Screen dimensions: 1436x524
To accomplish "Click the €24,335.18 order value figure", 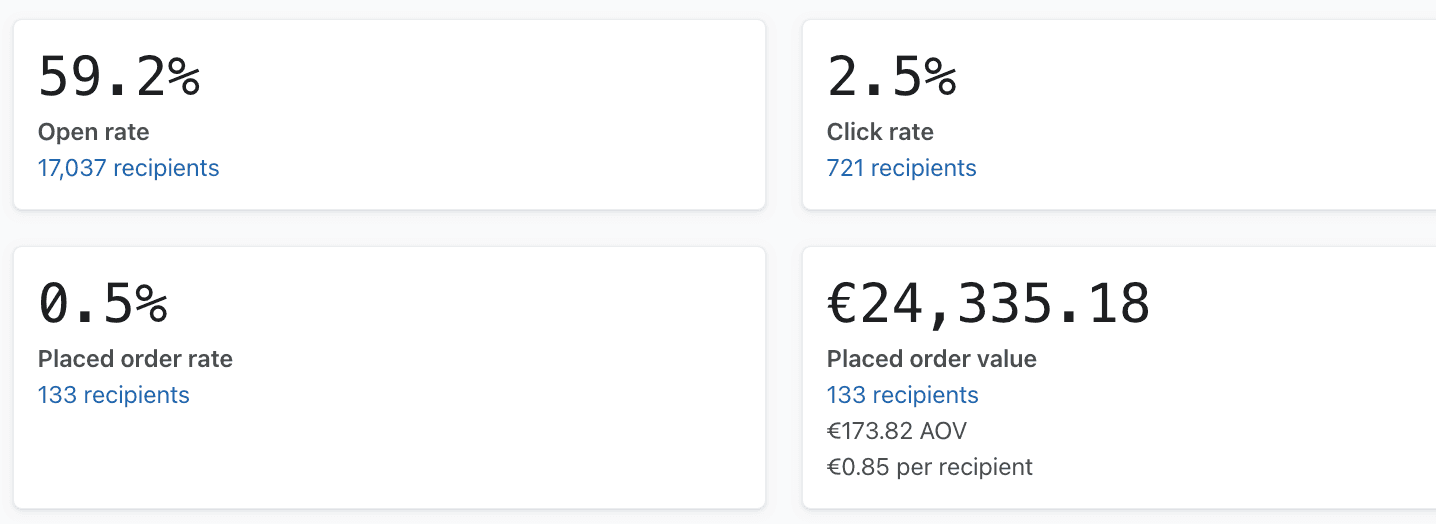I will (x=989, y=304).
